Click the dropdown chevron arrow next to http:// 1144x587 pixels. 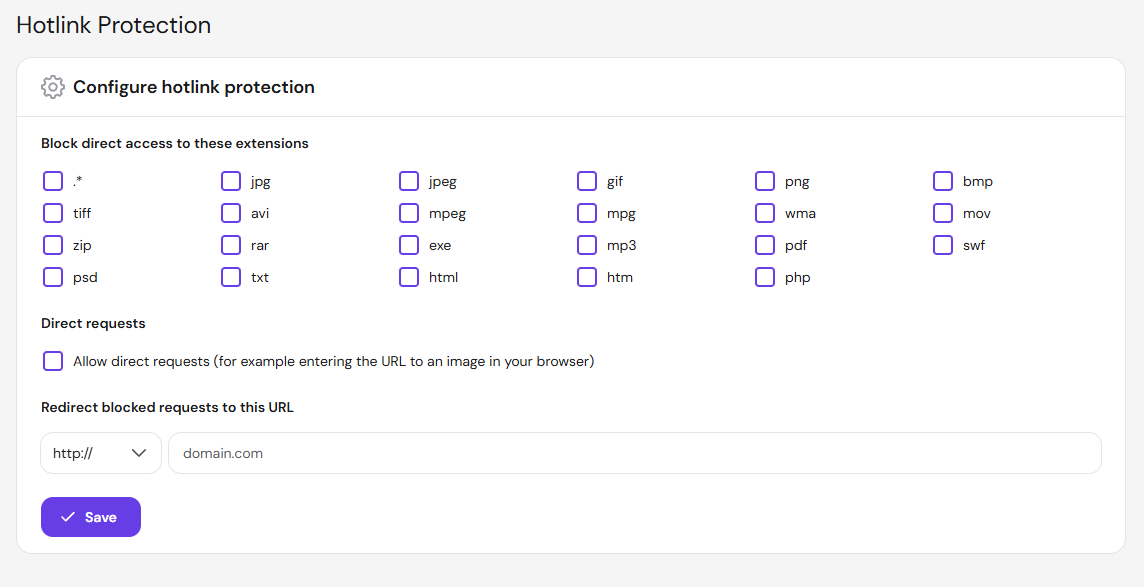coord(139,453)
